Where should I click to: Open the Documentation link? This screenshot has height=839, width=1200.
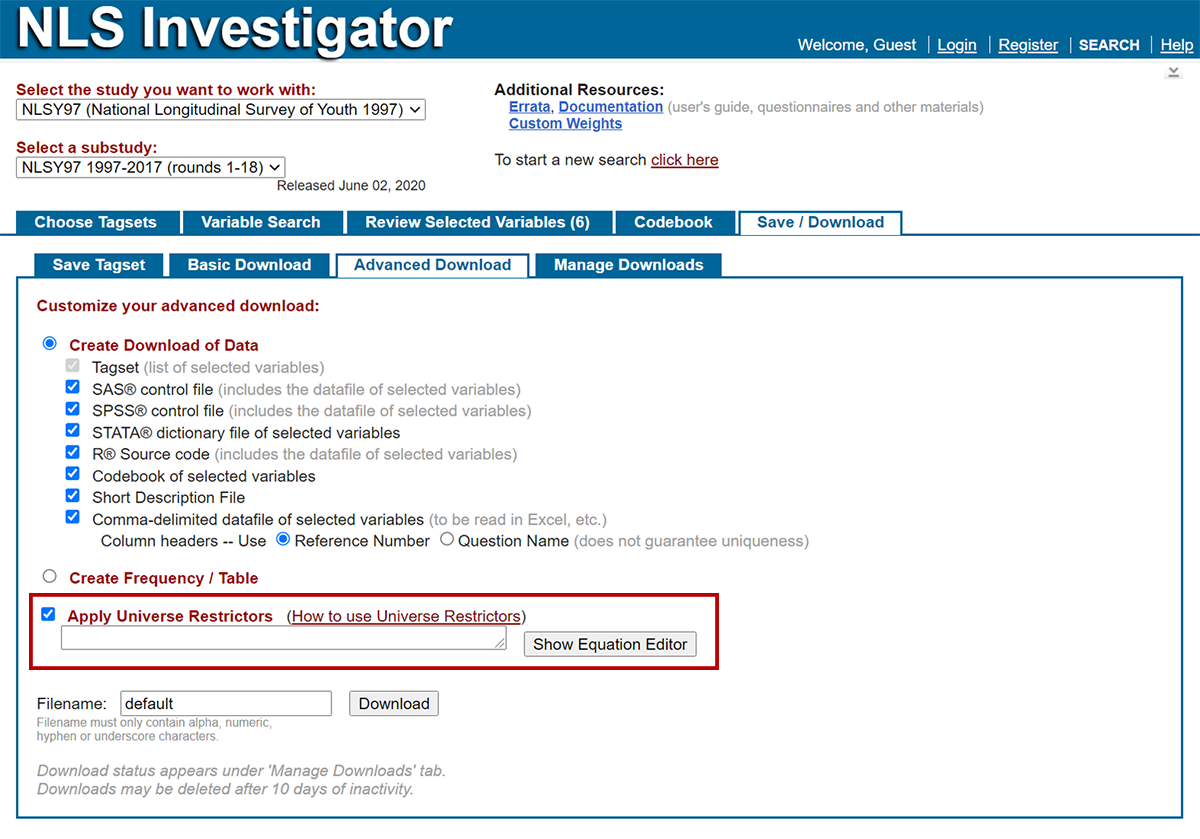[x=611, y=107]
